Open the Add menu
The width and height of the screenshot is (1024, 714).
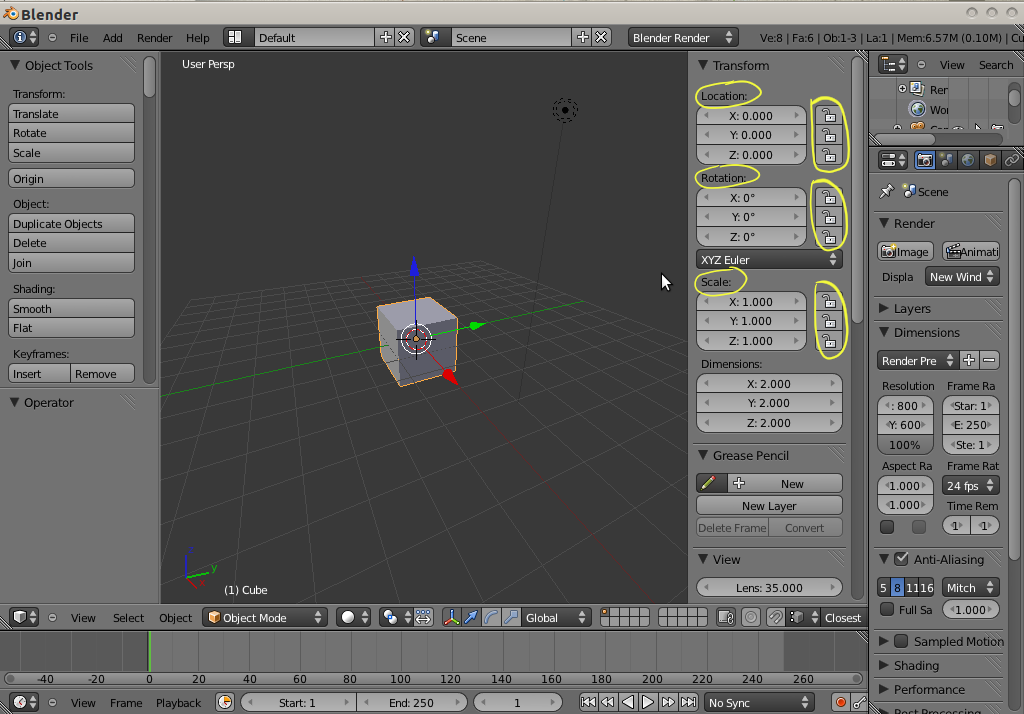pyautogui.click(x=112, y=38)
